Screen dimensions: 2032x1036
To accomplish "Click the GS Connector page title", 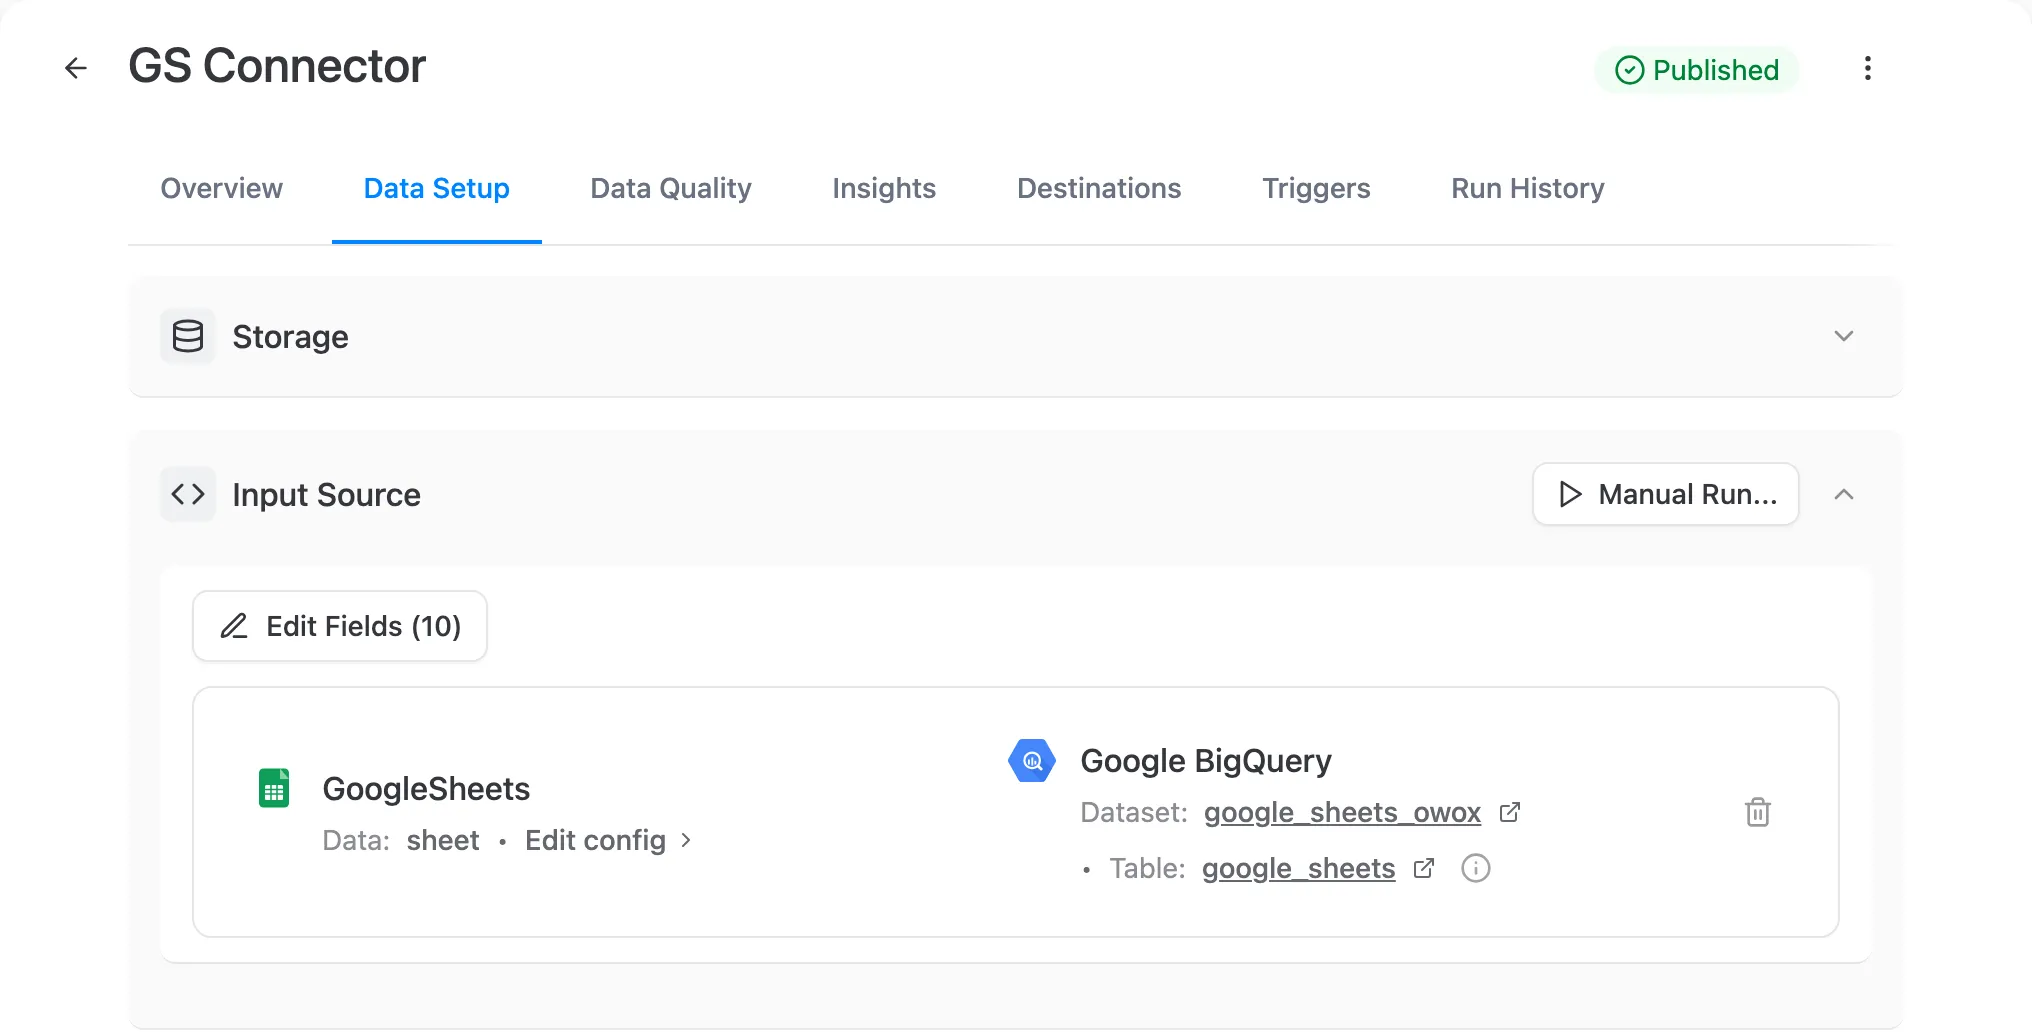I will click(x=277, y=66).
